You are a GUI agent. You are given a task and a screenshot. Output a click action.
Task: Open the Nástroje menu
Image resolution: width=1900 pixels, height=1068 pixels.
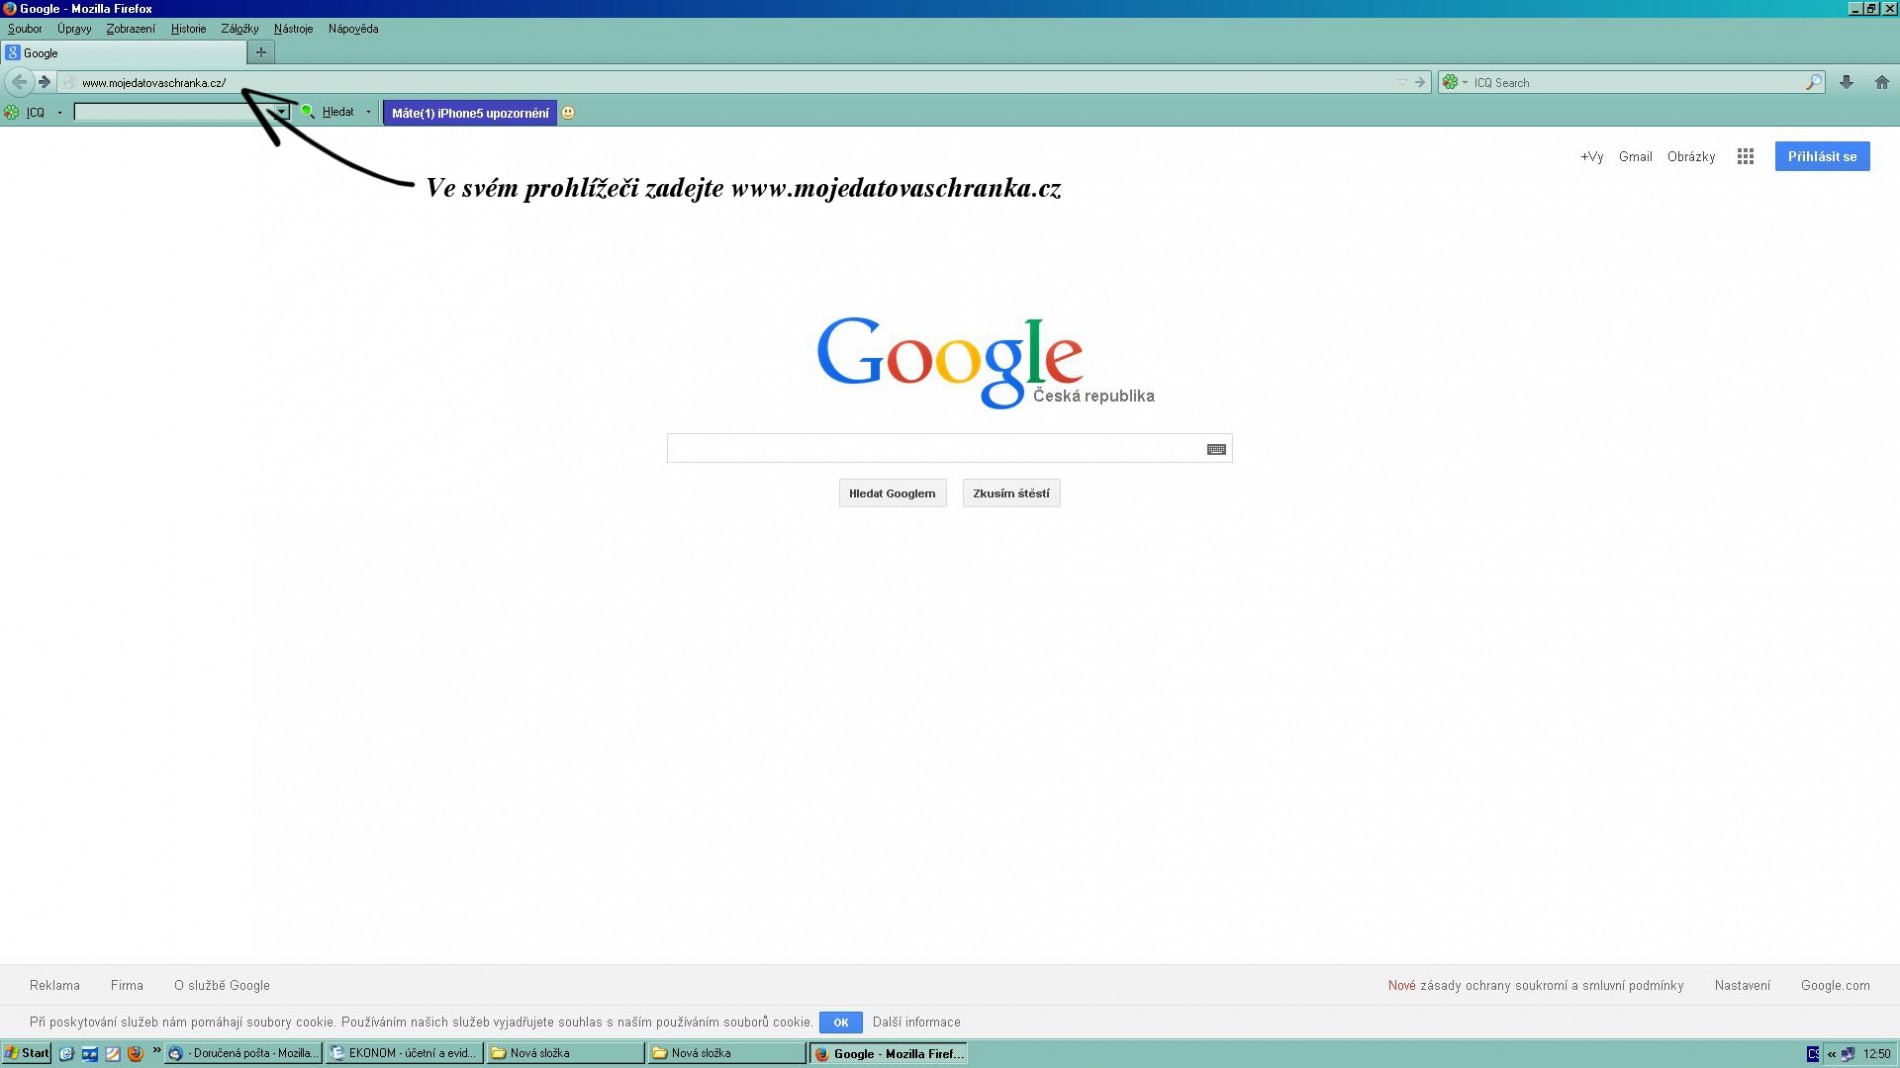pyautogui.click(x=293, y=29)
